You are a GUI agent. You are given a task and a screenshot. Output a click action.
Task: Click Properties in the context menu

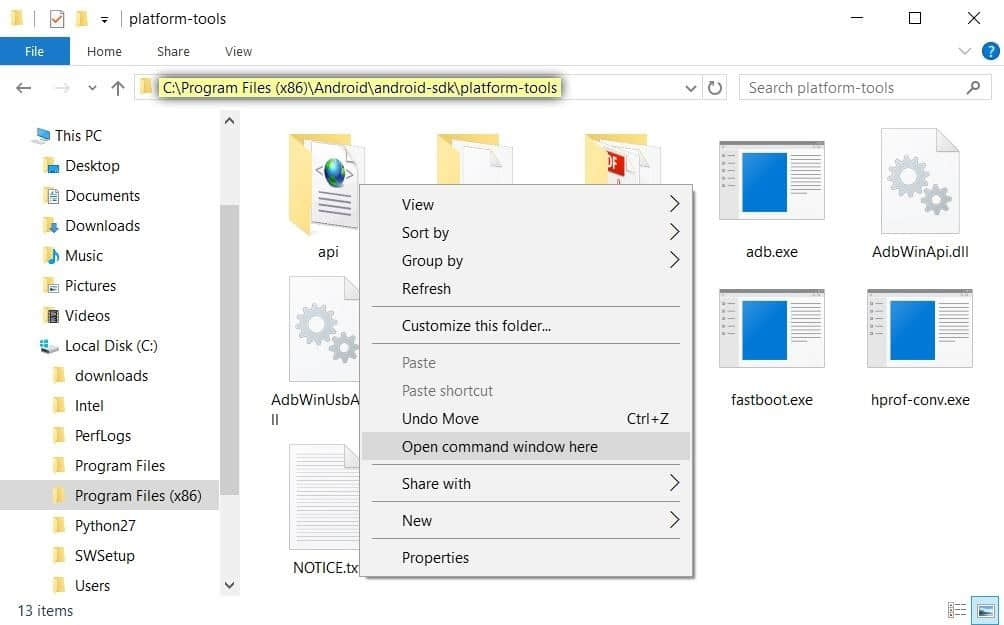click(435, 557)
